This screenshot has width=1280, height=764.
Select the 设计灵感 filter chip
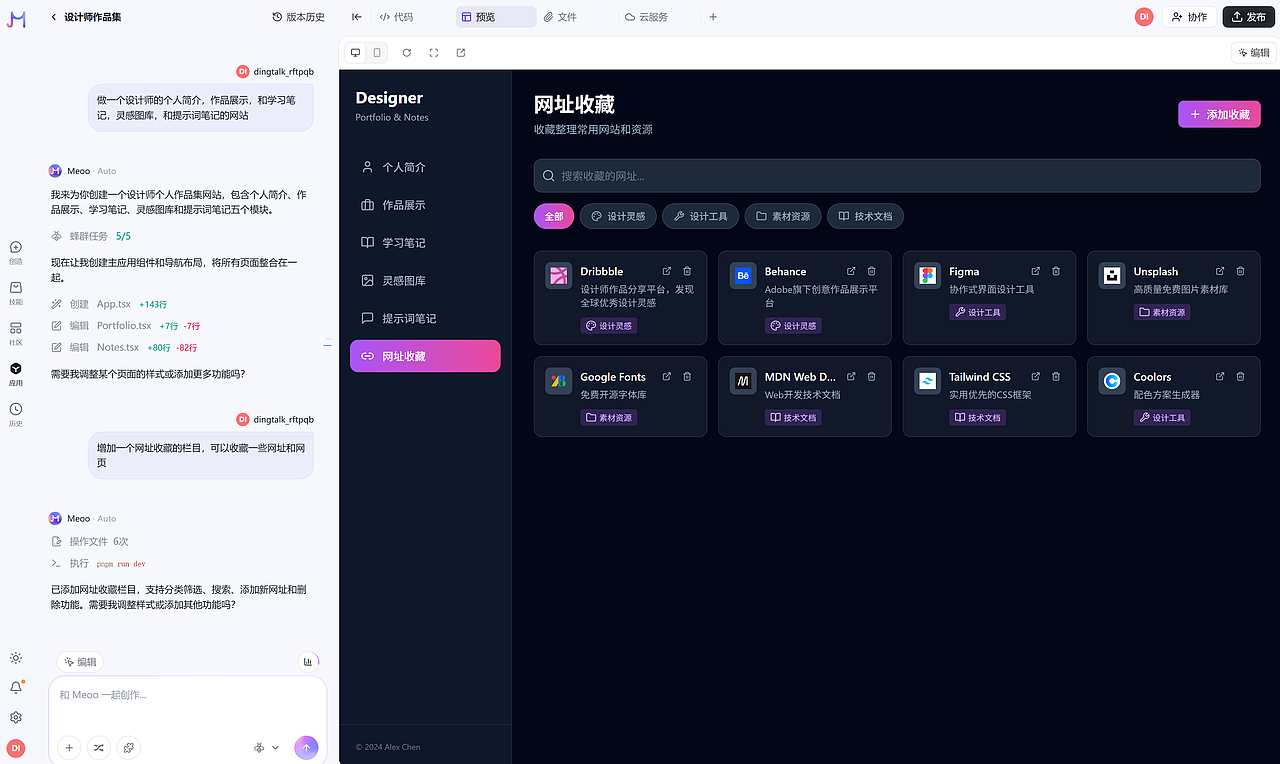pos(617,215)
